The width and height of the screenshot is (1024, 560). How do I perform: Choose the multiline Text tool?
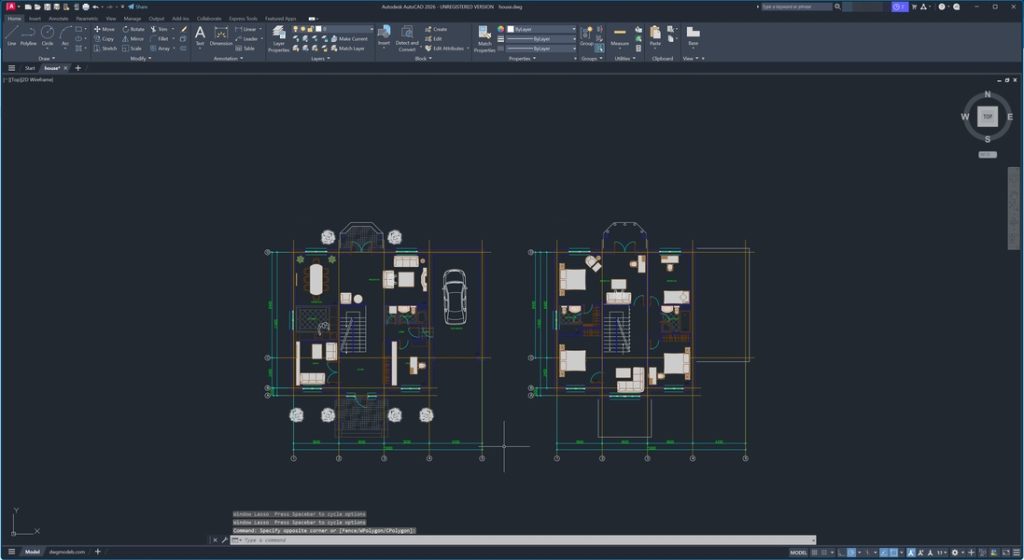click(x=200, y=35)
